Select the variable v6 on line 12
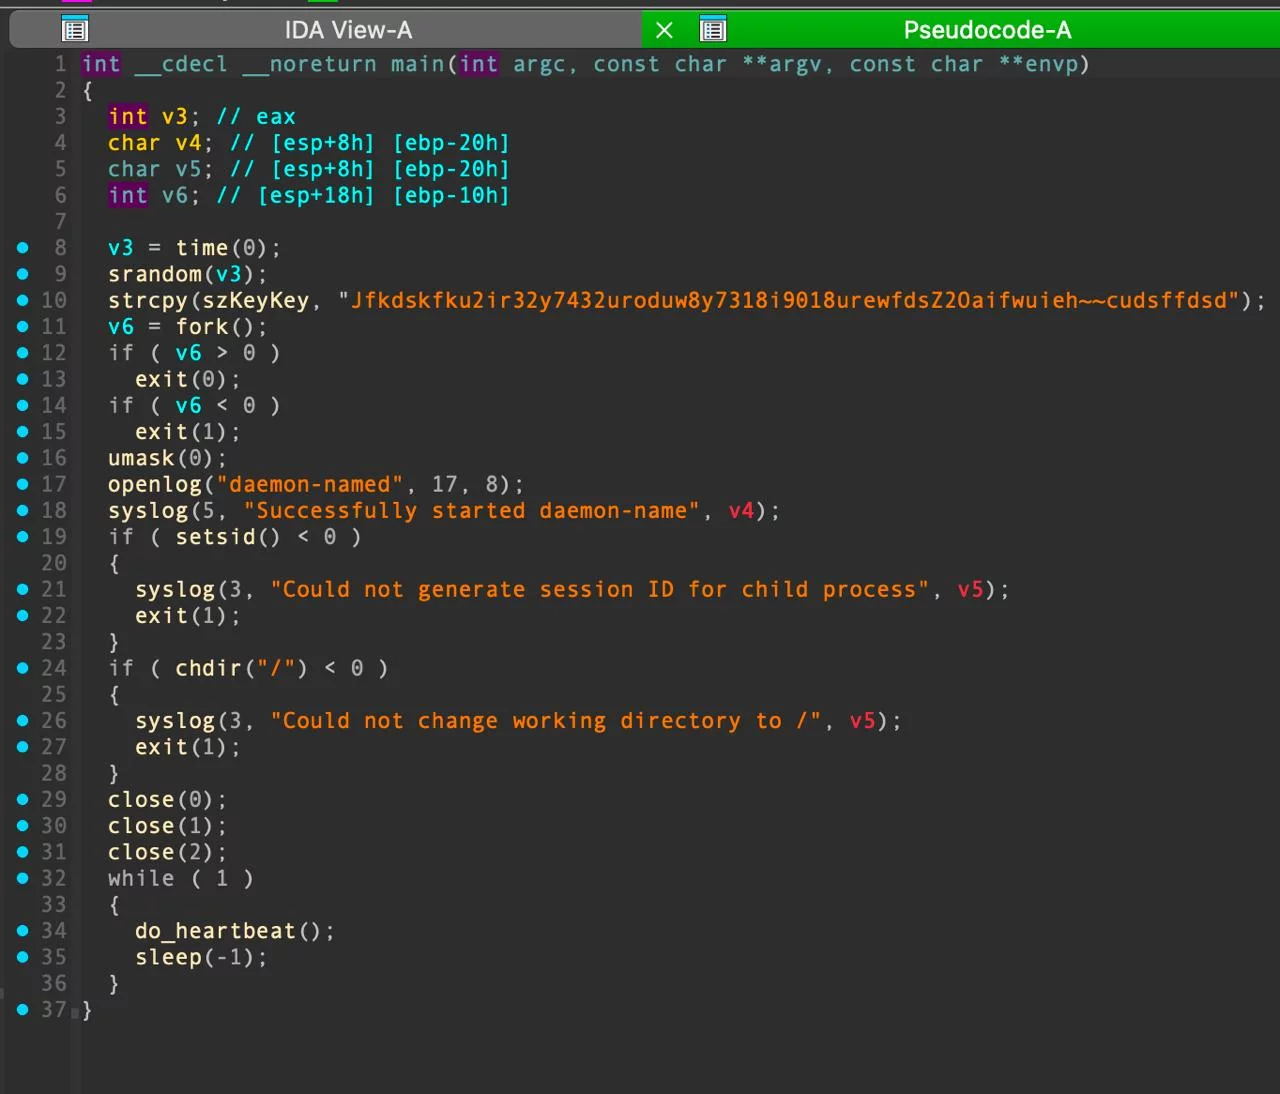Screen dimensions: 1280x1094 (x=188, y=352)
